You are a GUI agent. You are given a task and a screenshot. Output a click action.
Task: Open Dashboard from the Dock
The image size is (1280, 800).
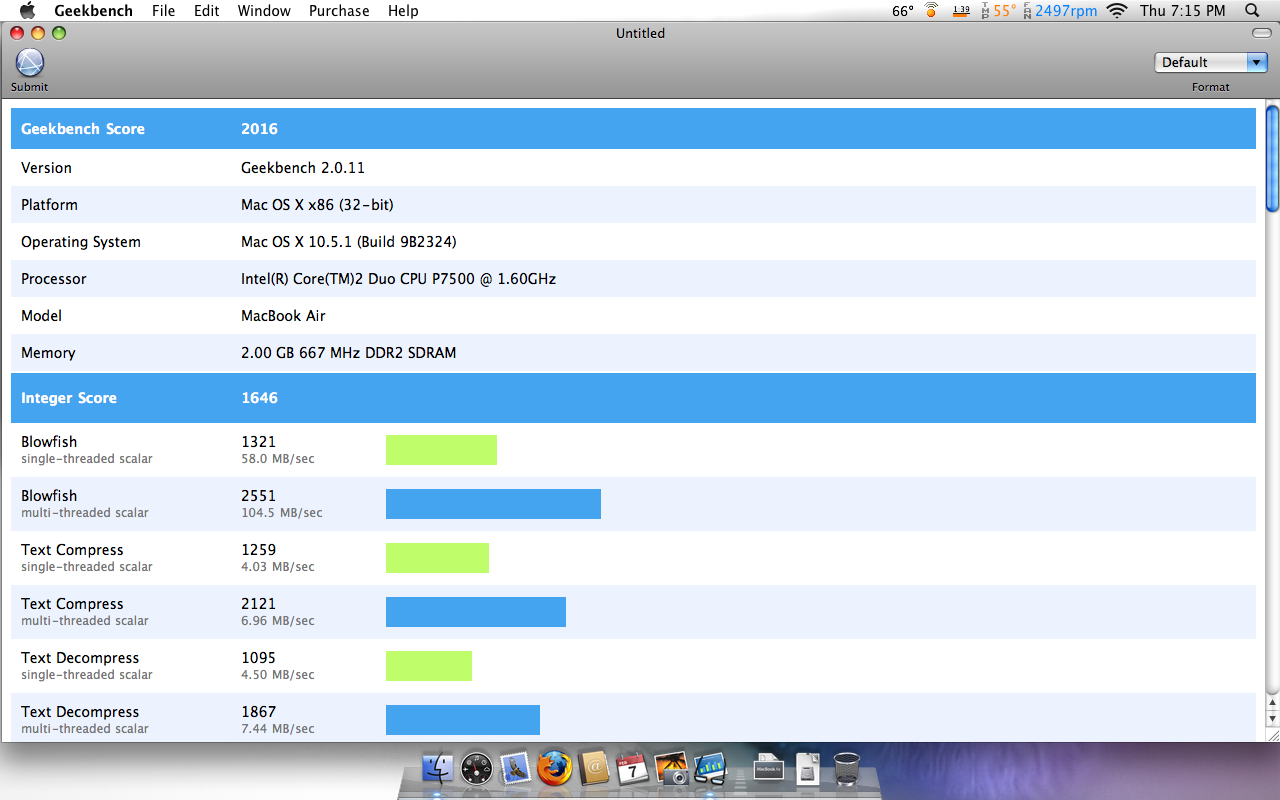coord(476,768)
